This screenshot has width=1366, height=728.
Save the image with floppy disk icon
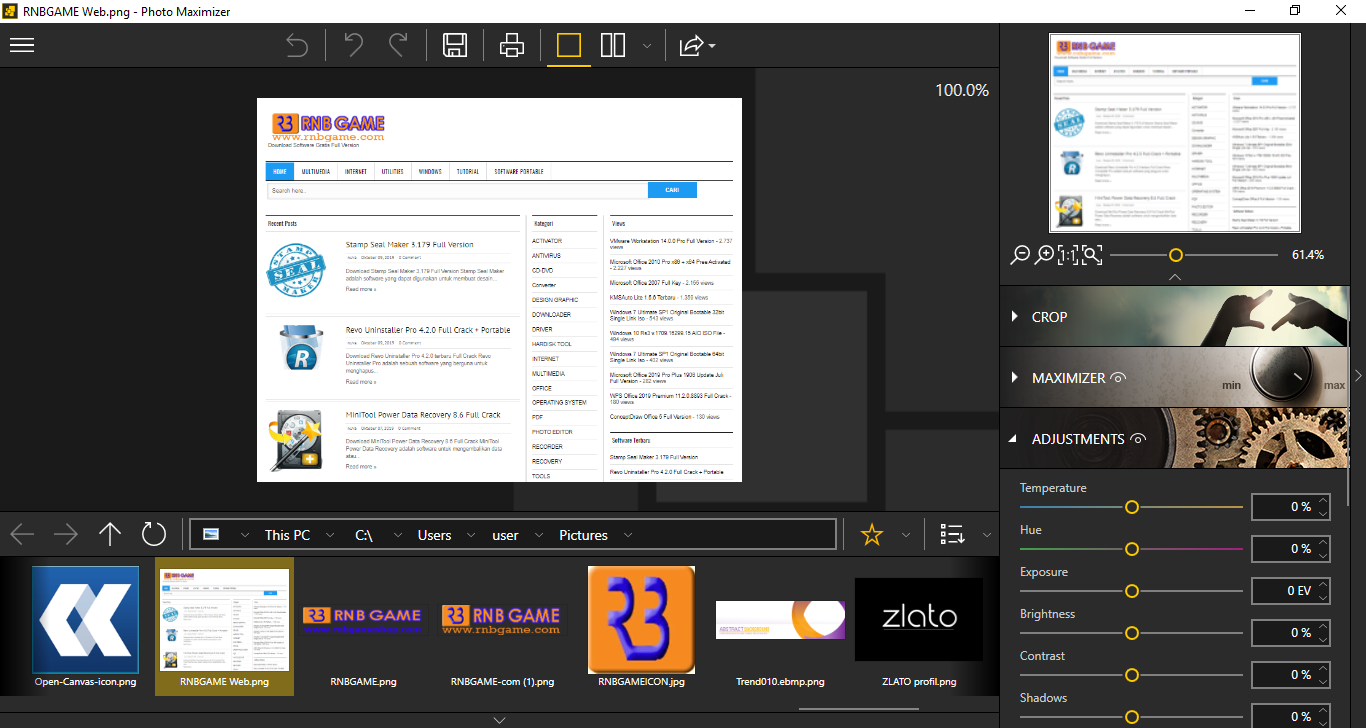455,45
